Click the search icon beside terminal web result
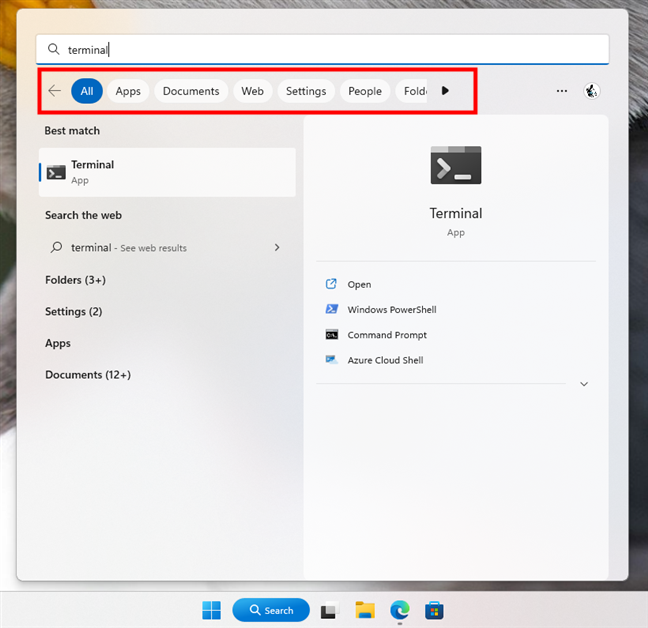 pos(56,247)
